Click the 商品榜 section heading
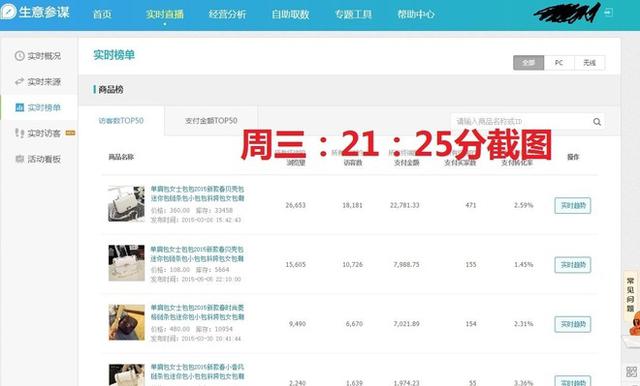 click(x=111, y=90)
